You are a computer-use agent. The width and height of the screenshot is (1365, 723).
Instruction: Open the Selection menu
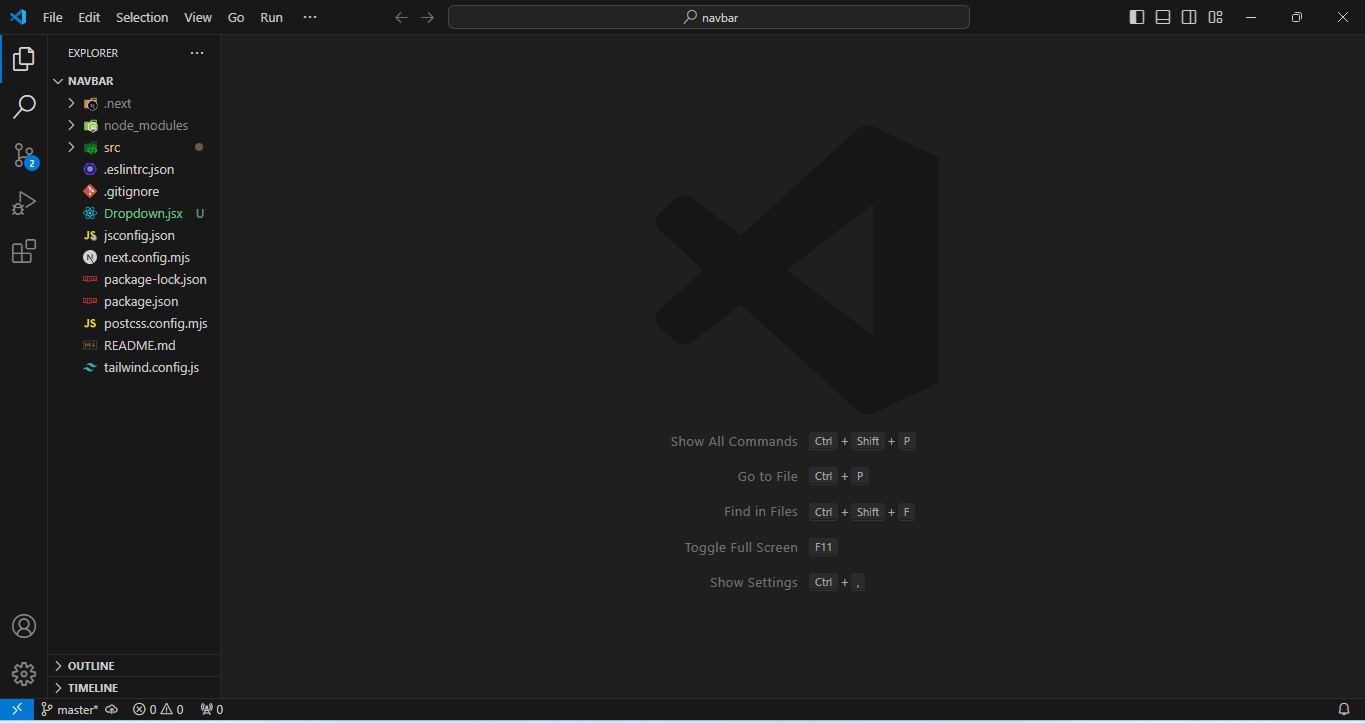coord(142,17)
